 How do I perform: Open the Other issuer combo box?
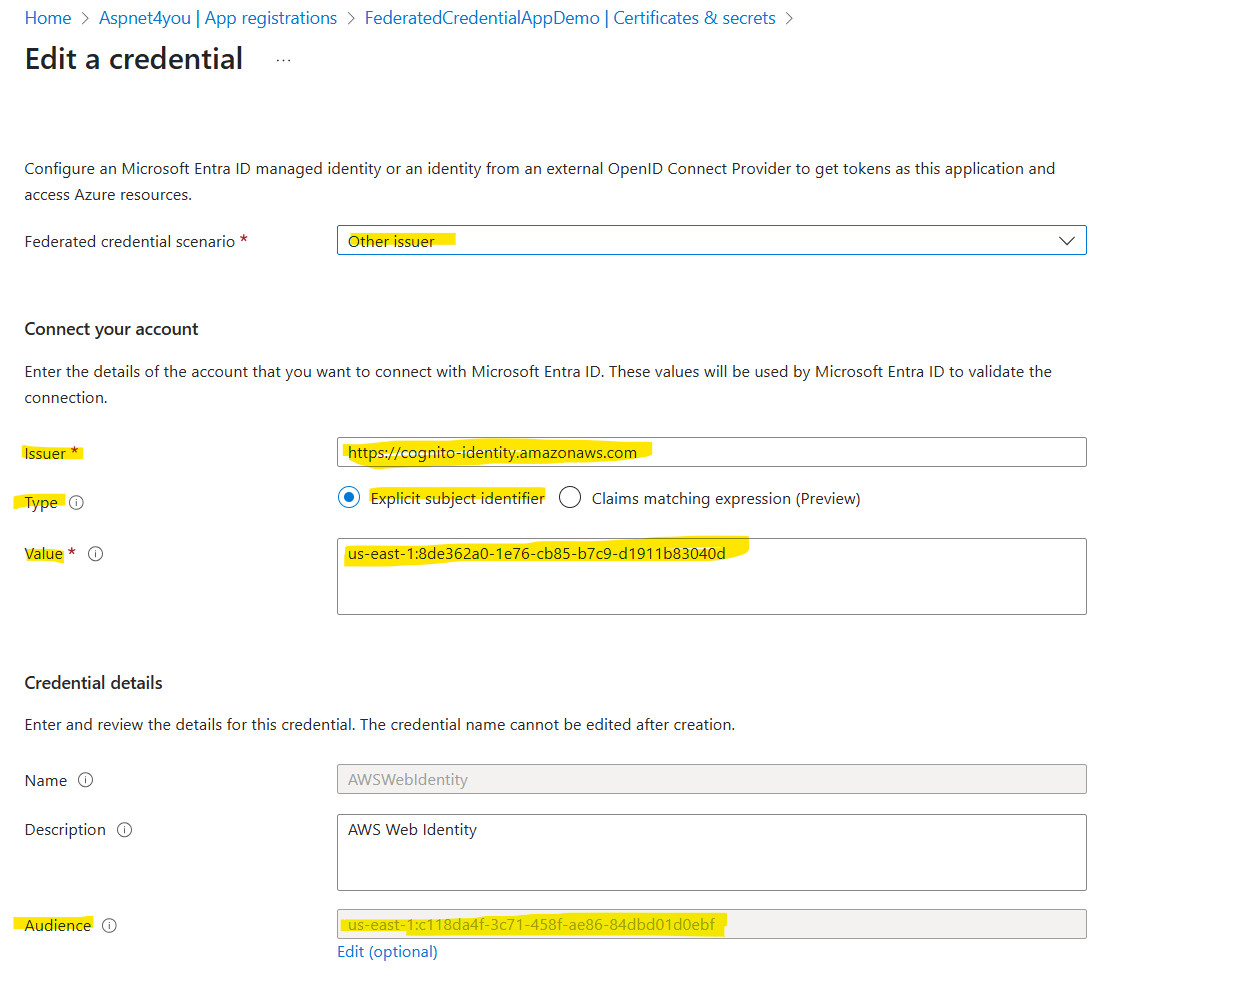coord(711,241)
